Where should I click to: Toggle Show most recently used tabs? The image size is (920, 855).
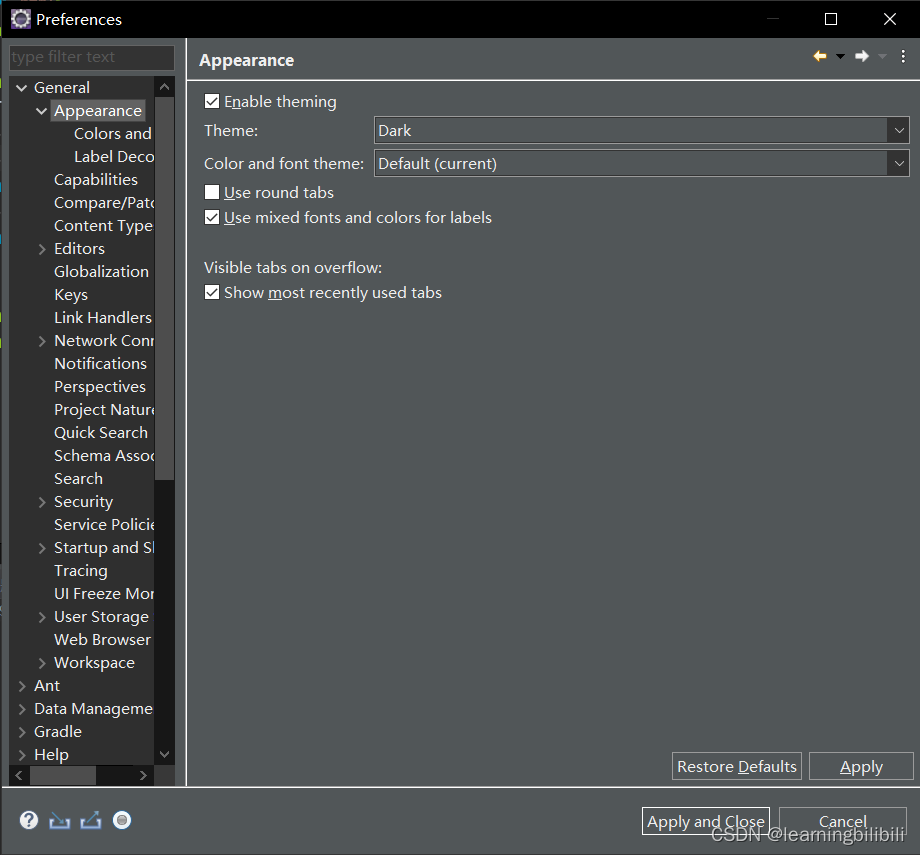(x=212, y=292)
